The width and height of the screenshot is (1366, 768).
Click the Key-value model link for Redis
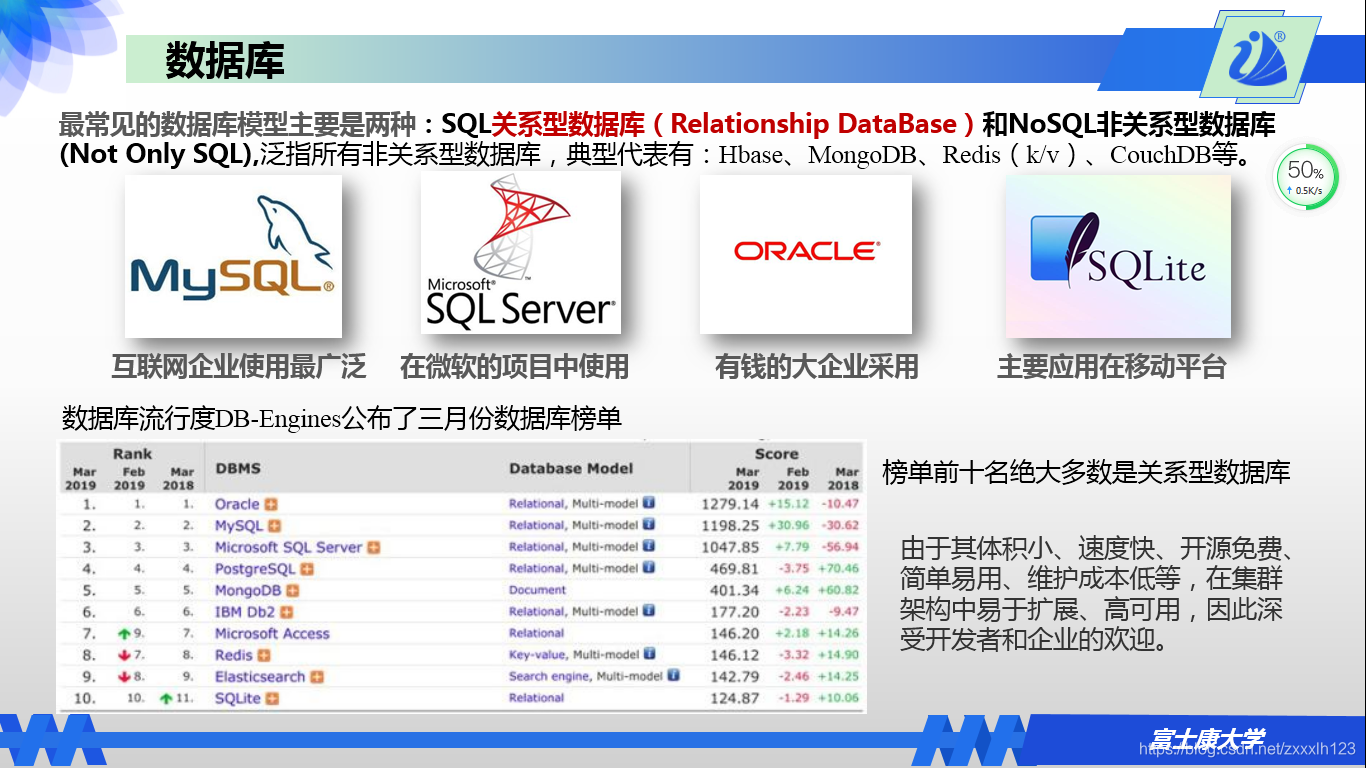point(538,654)
